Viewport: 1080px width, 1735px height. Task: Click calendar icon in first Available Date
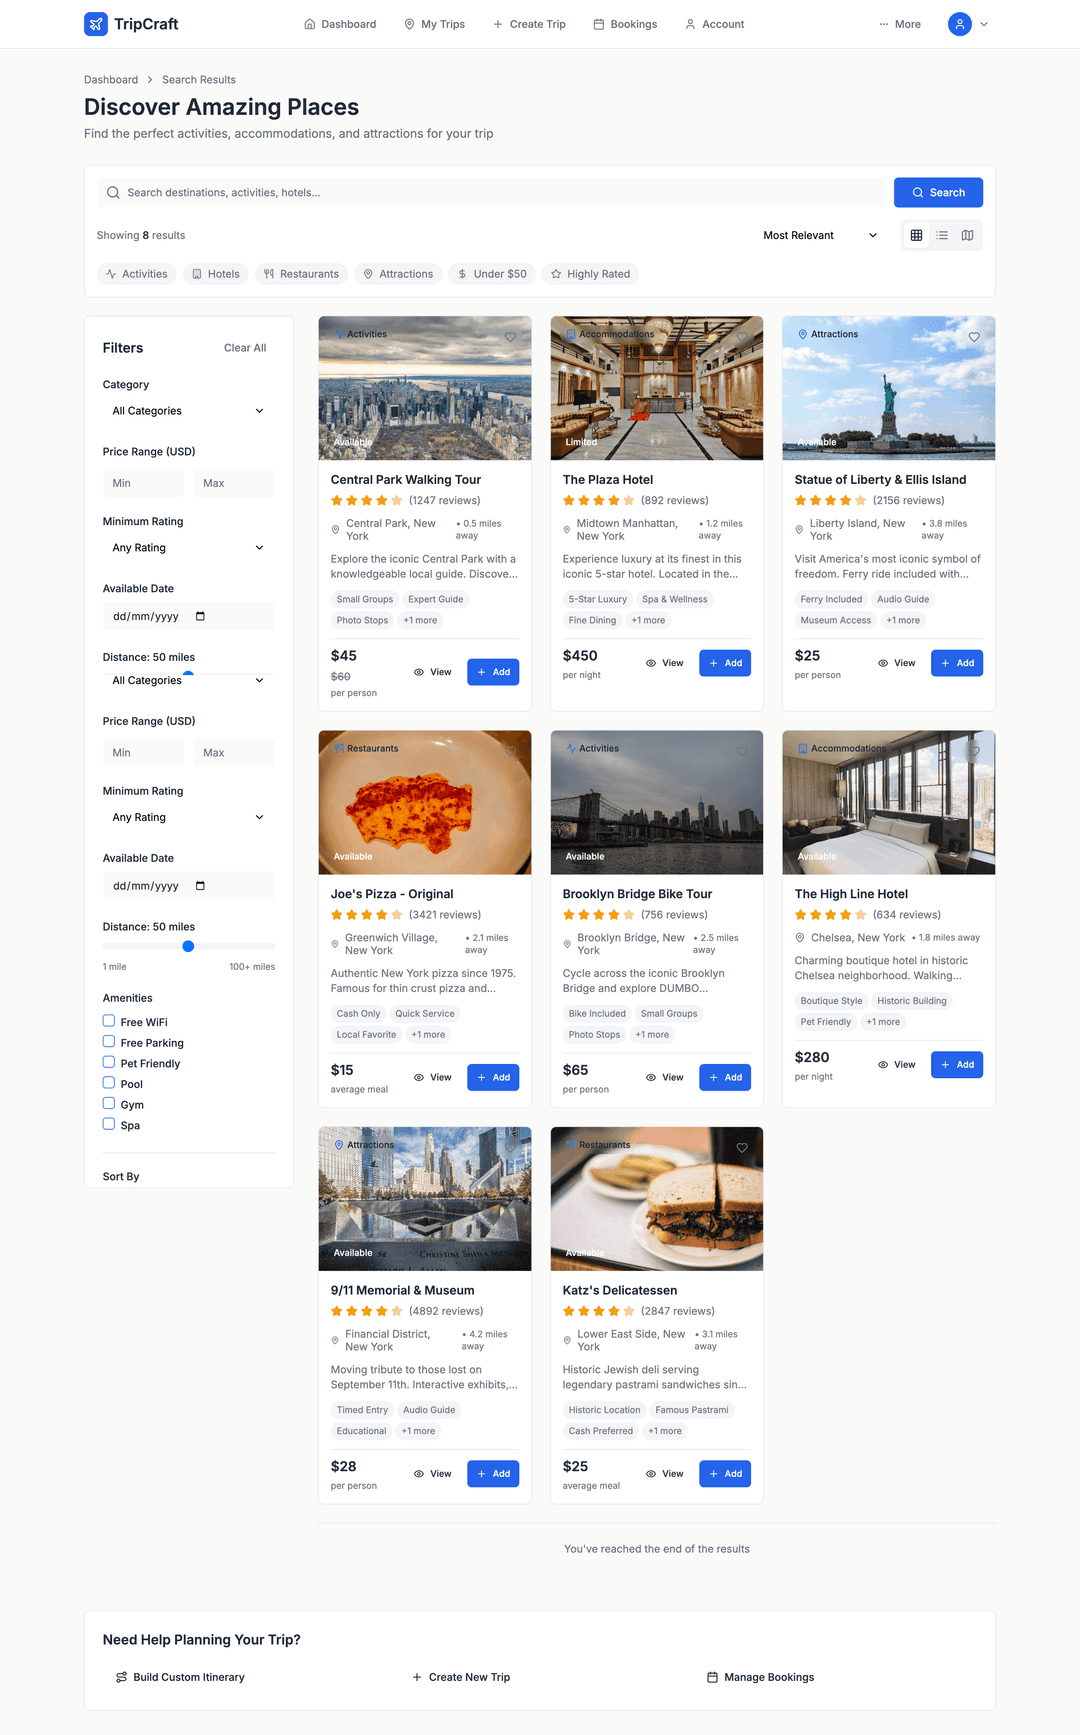200,616
